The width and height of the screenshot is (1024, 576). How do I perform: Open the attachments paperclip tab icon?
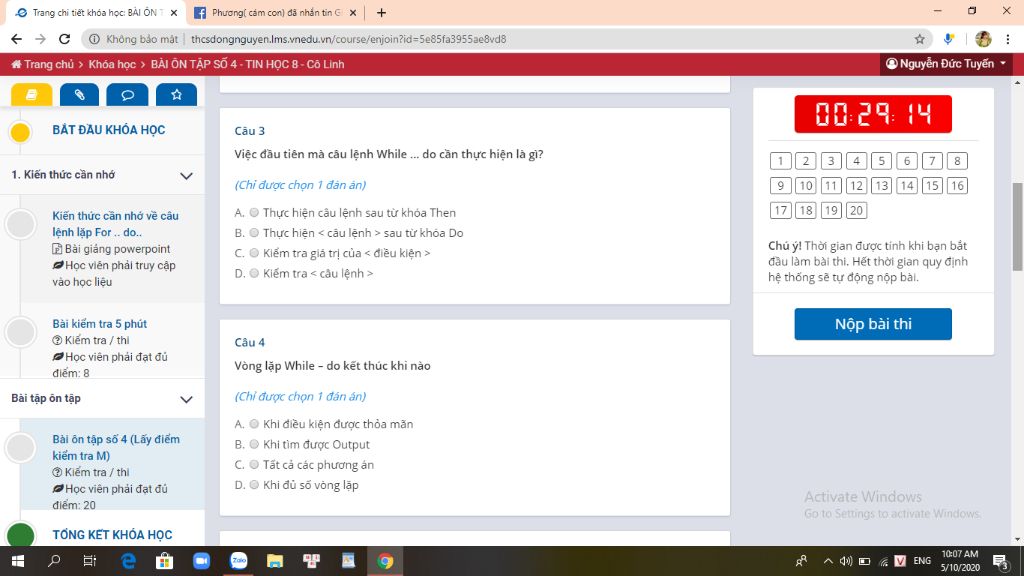coord(79,95)
